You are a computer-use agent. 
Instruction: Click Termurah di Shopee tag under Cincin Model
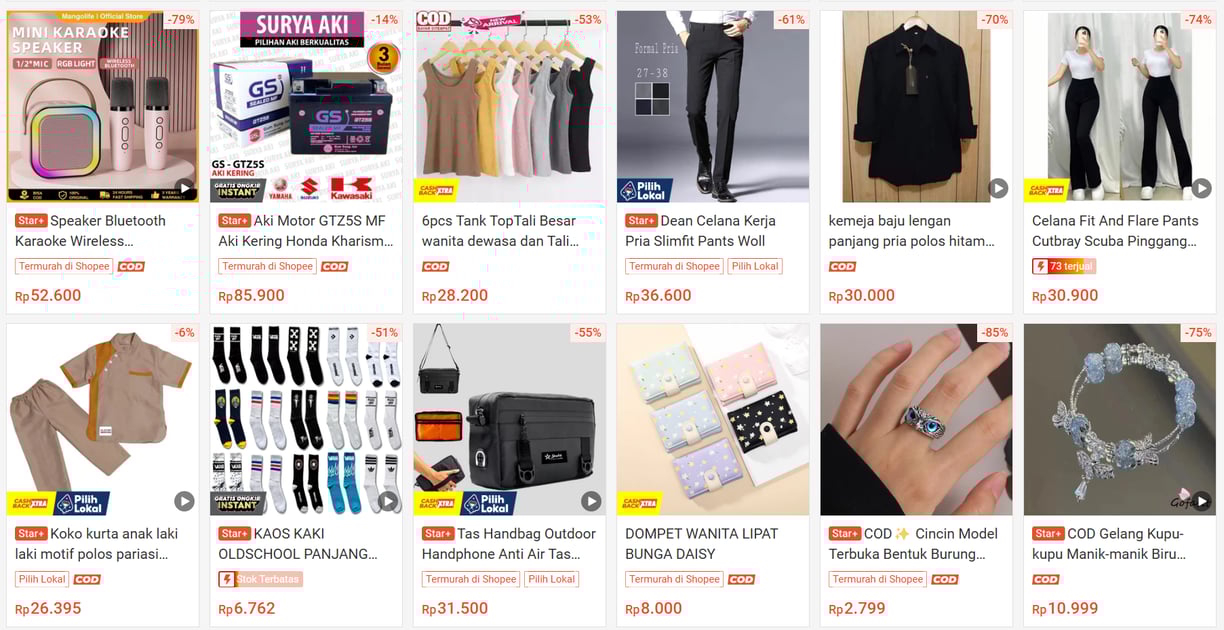tap(877, 579)
